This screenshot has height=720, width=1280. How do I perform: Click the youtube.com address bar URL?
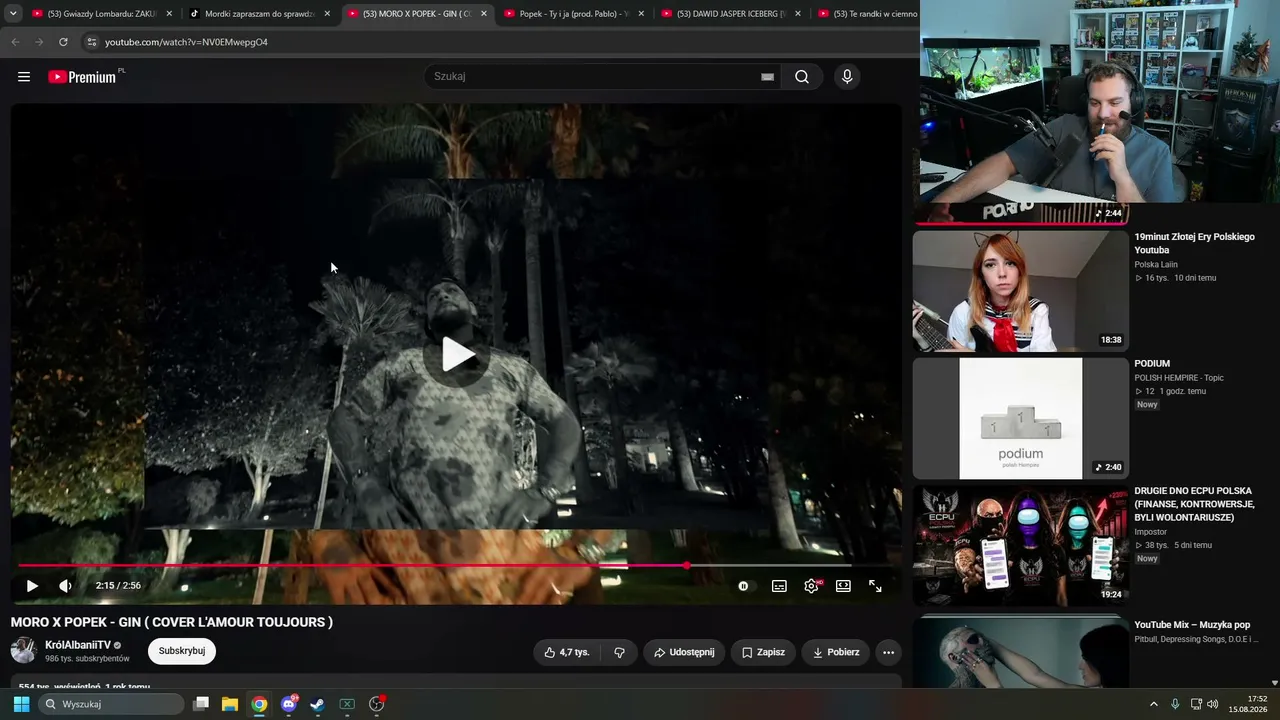186,42
